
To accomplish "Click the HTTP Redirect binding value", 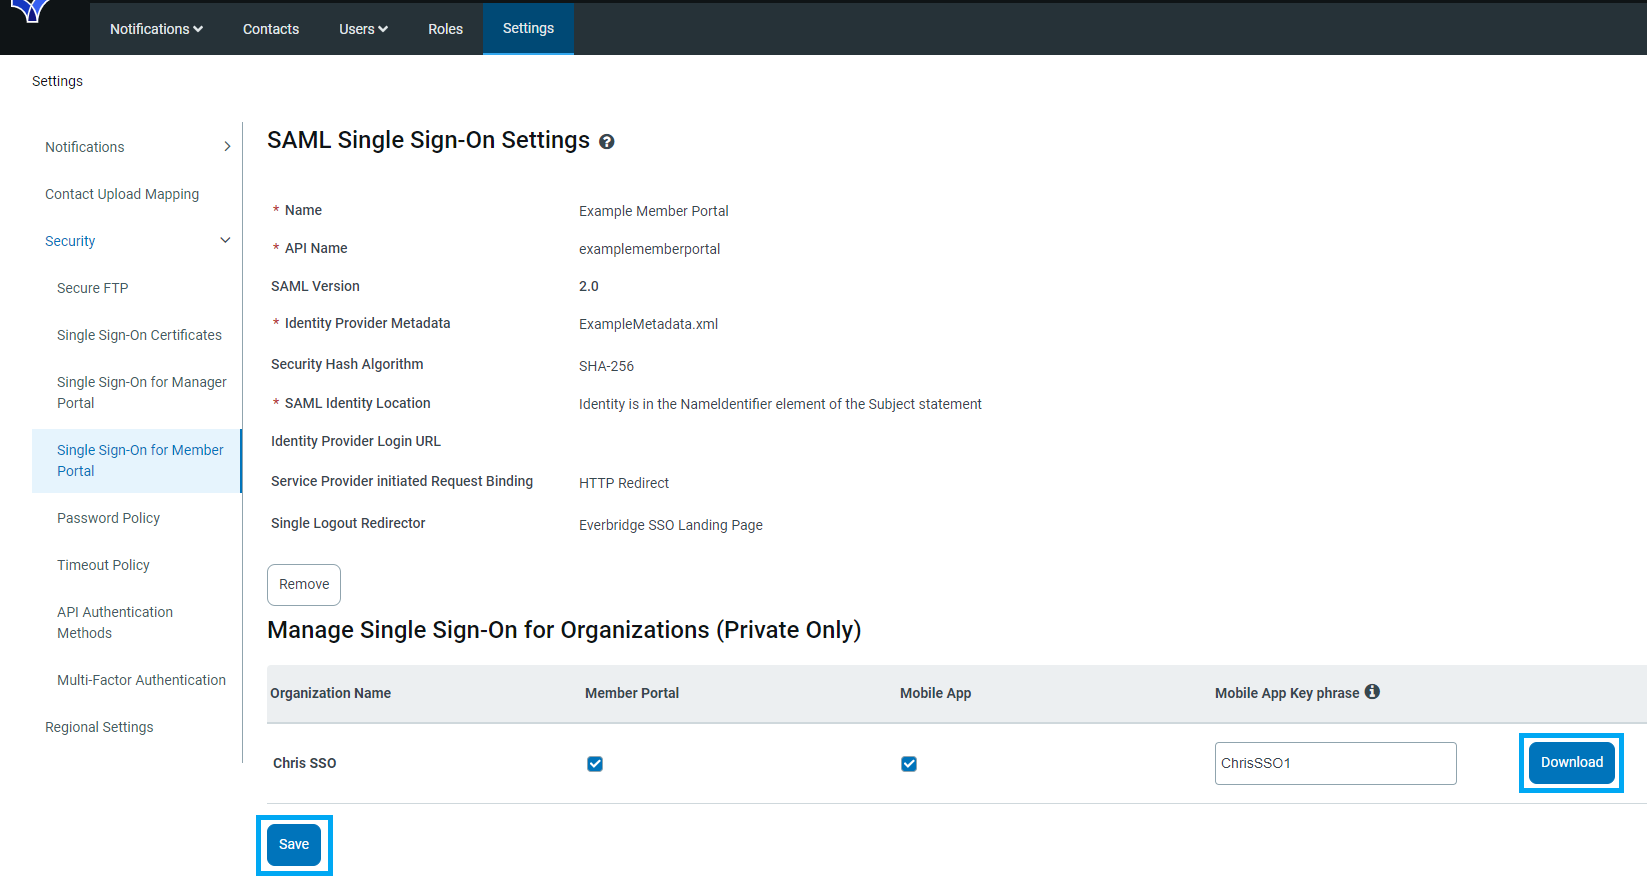I will coord(623,483).
